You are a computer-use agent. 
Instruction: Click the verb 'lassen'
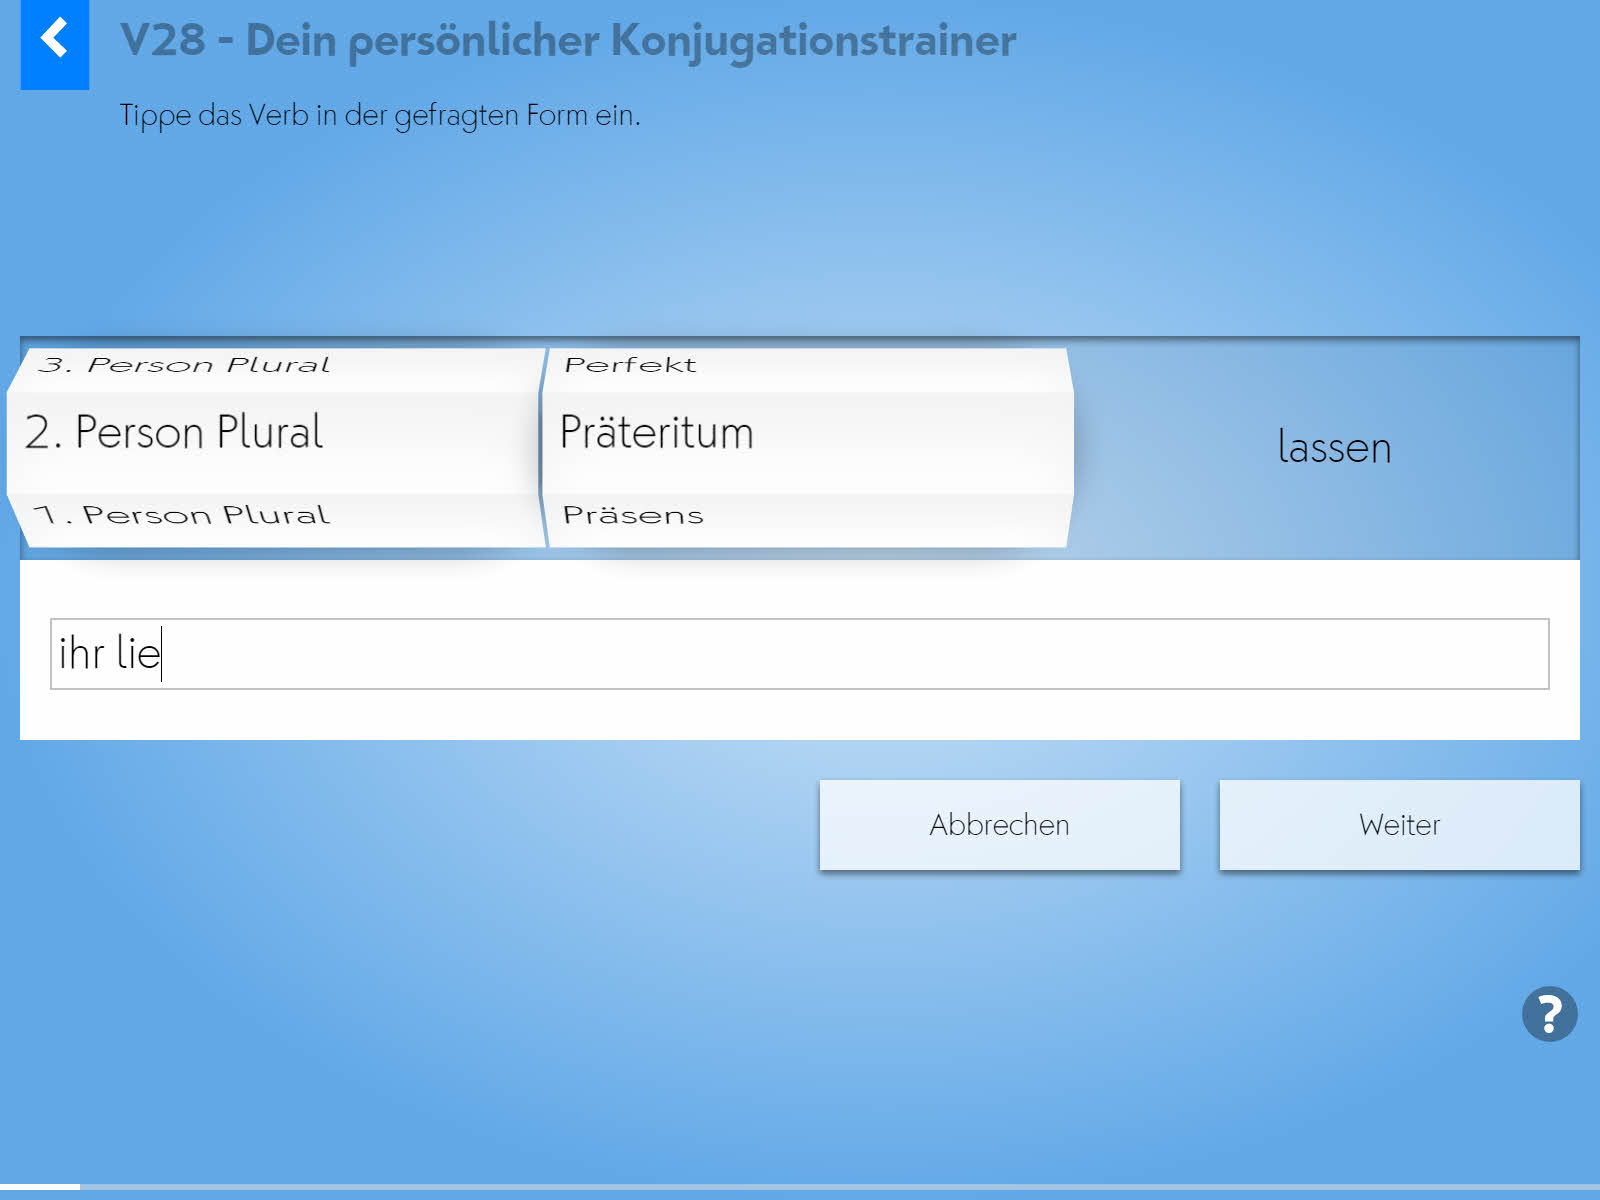click(1334, 447)
